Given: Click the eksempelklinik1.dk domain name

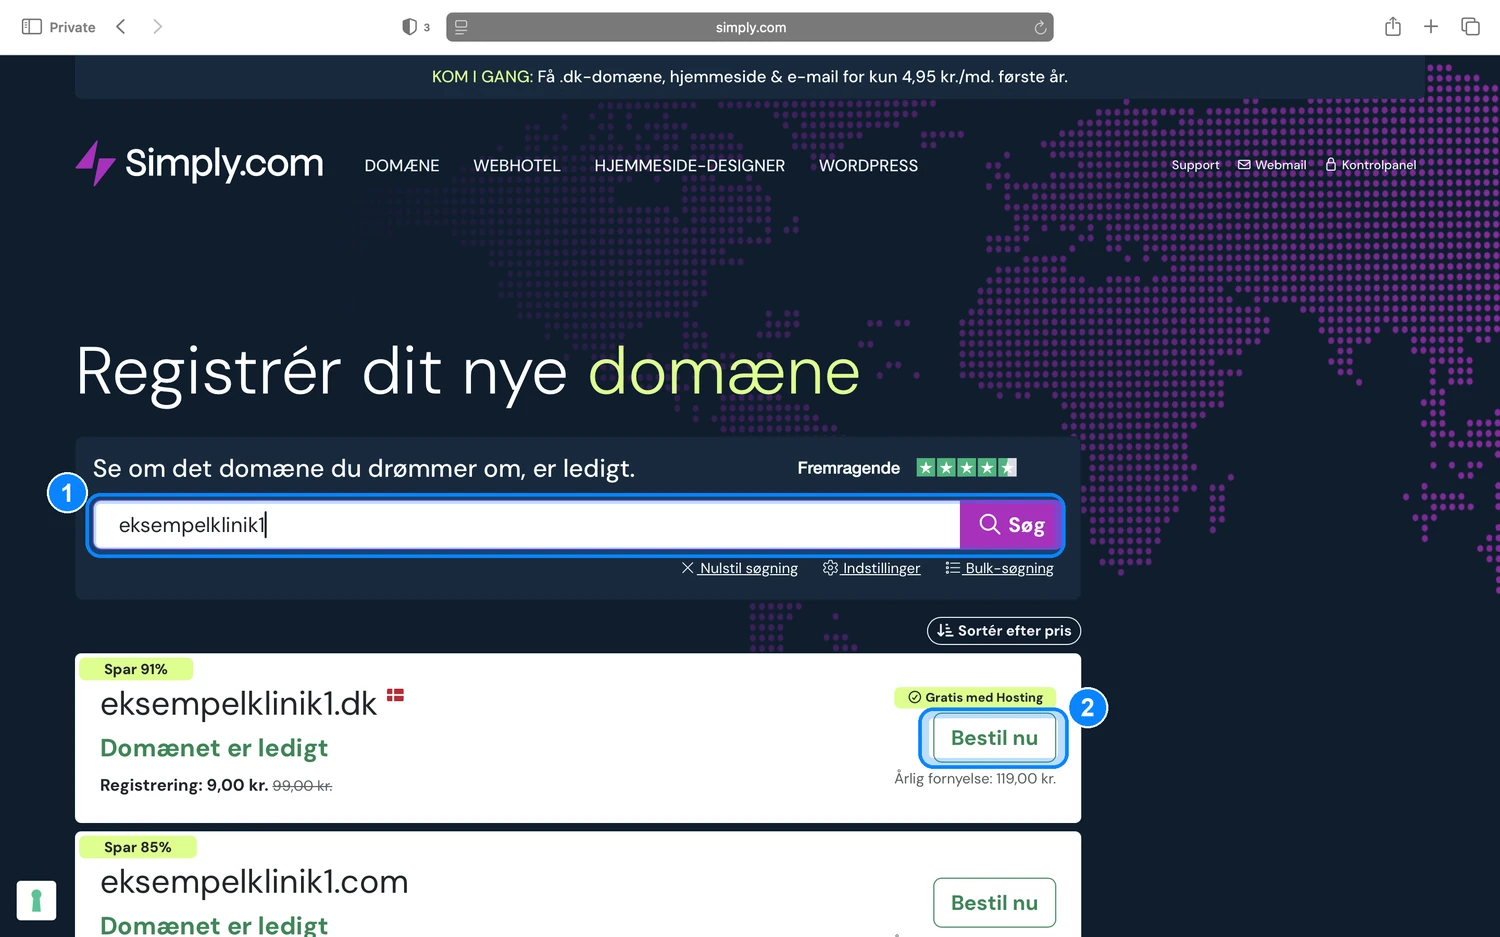Looking at the screenshot, I should click(x=238, y=704).
